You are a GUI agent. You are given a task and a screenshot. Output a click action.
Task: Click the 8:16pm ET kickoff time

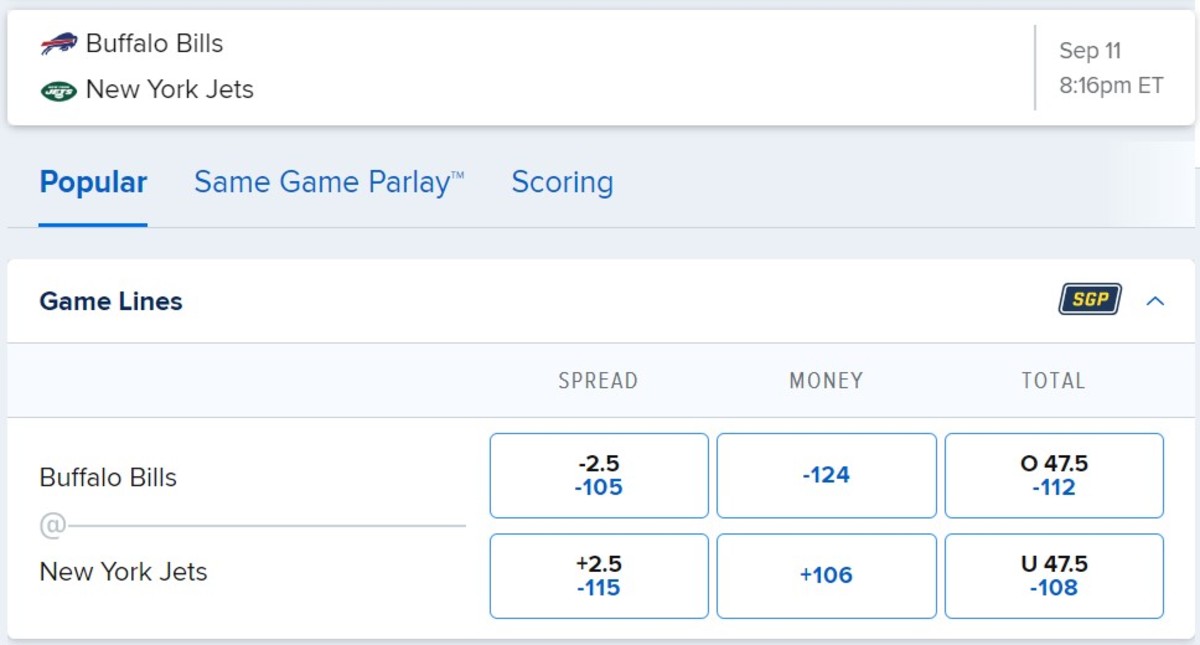click(1111, 86)
